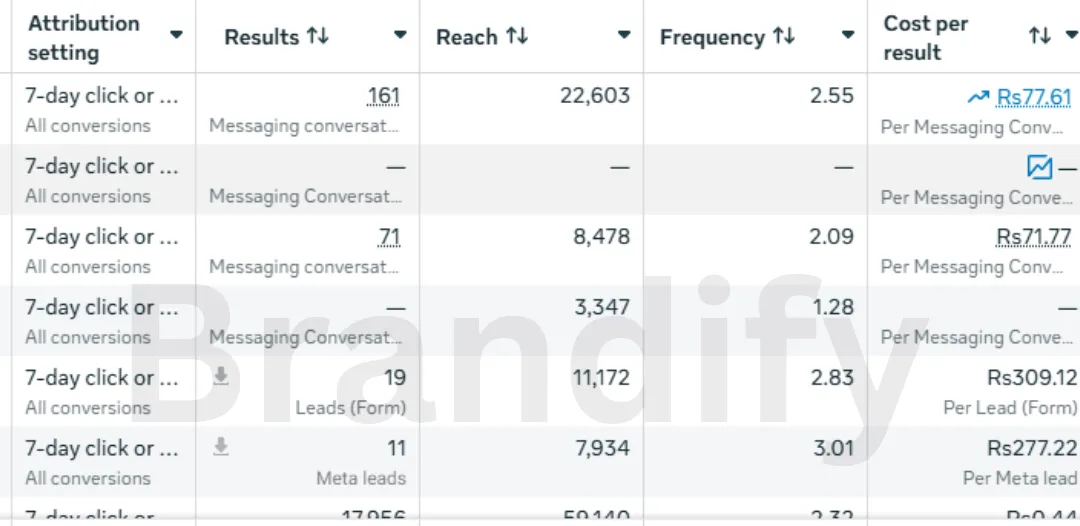The image size is (1080, 526).
Task: Open Cost per result column dropdown
Action: (1071, 34)
